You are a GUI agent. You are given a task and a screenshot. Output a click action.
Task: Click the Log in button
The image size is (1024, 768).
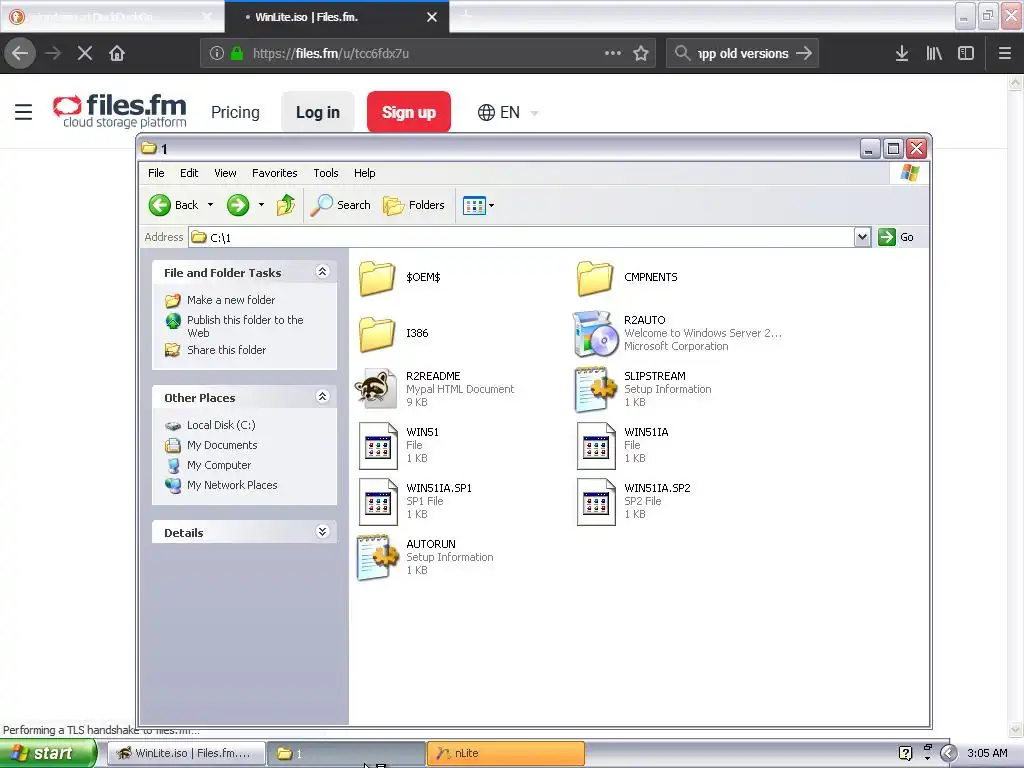318,112
